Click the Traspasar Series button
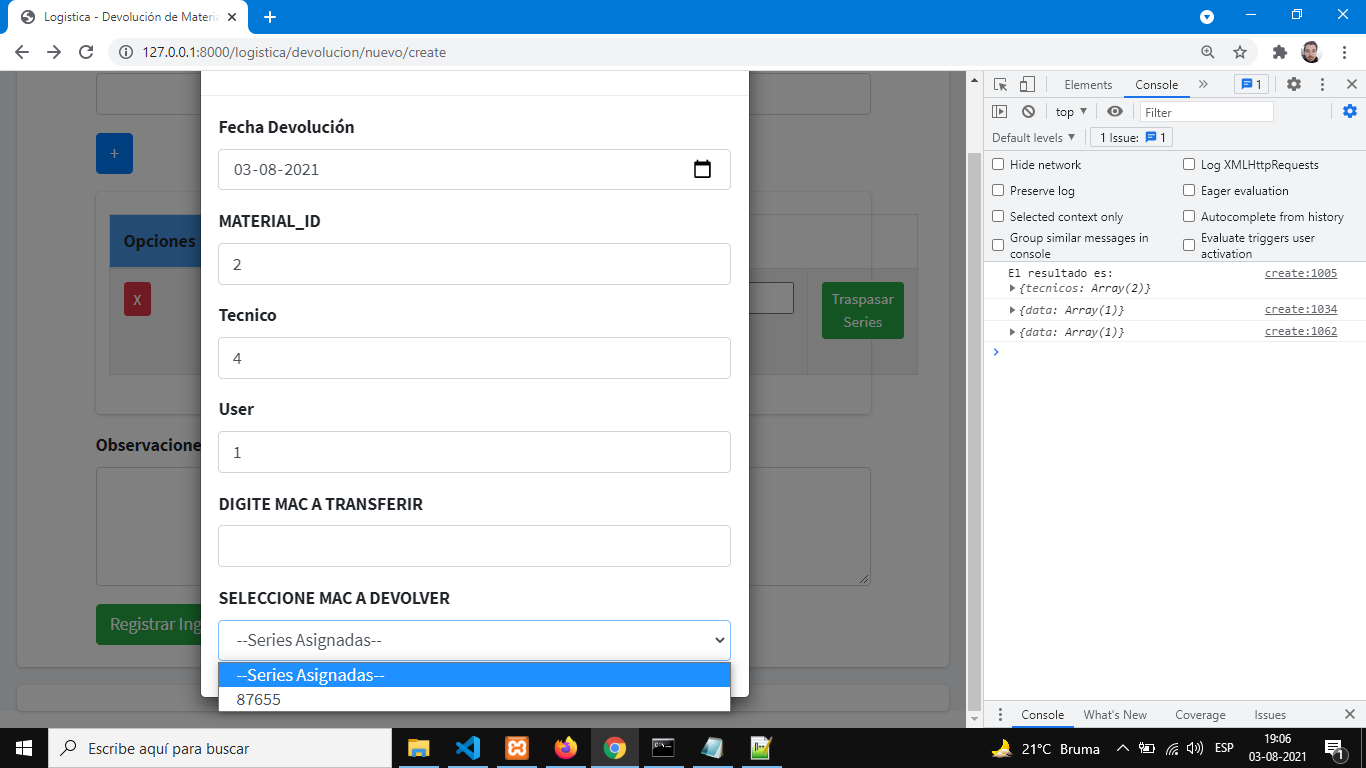 click(862, 311)
